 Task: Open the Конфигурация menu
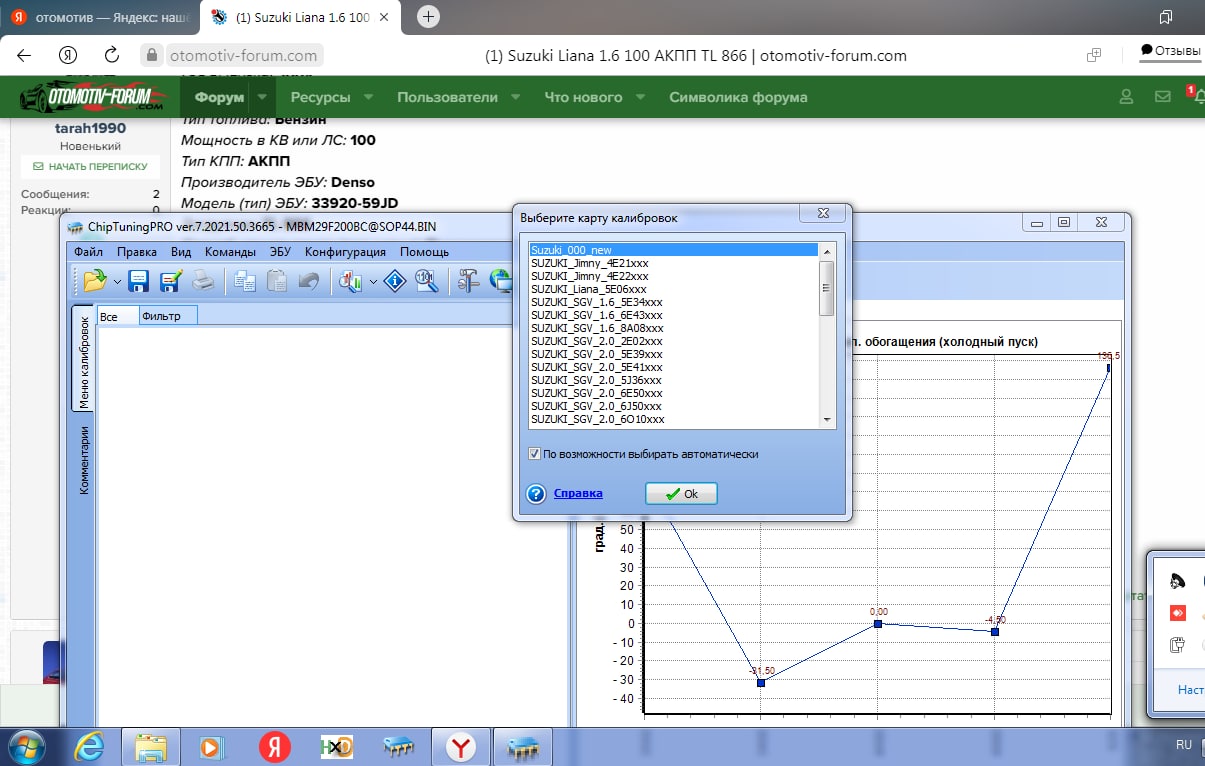[x=345, y=252]
